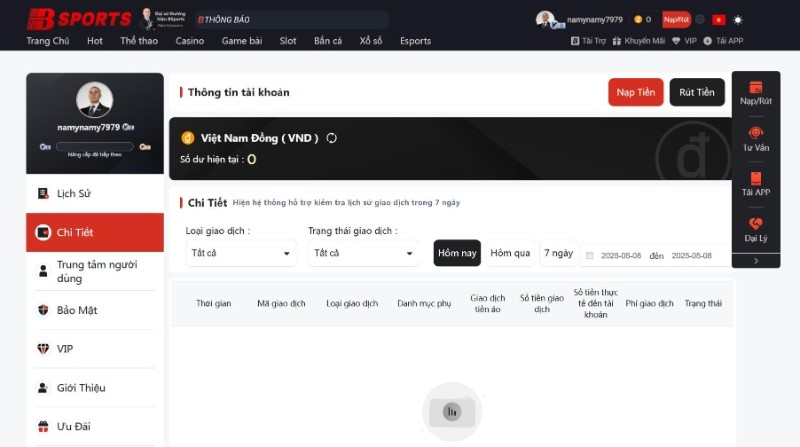Open Giới Thiệu referral sidebar item

point(95,388)
